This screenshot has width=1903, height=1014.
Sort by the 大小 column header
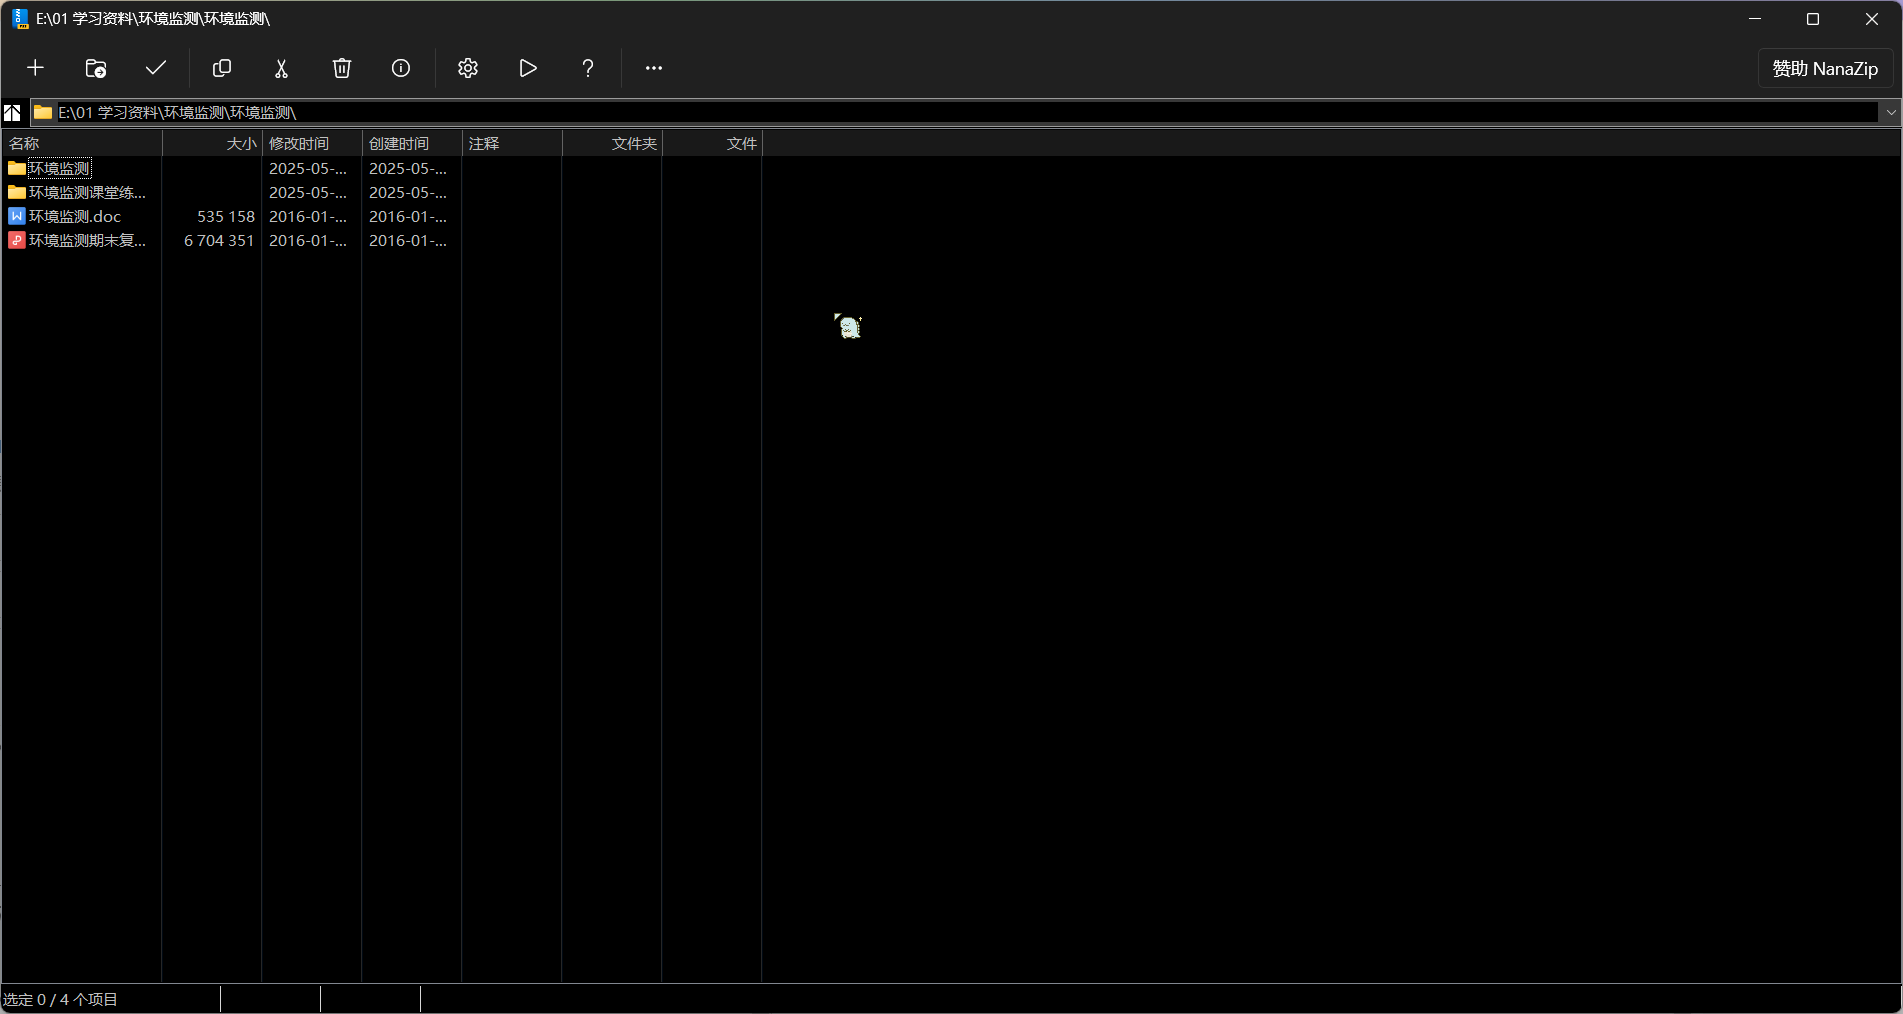[x=212, y=144]
